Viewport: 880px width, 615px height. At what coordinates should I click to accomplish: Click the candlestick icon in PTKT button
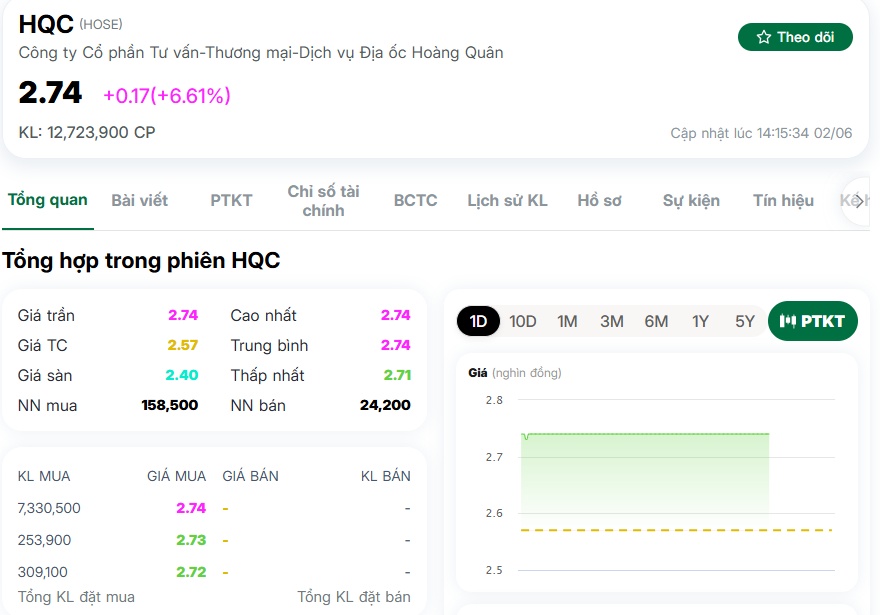point(787,321)
